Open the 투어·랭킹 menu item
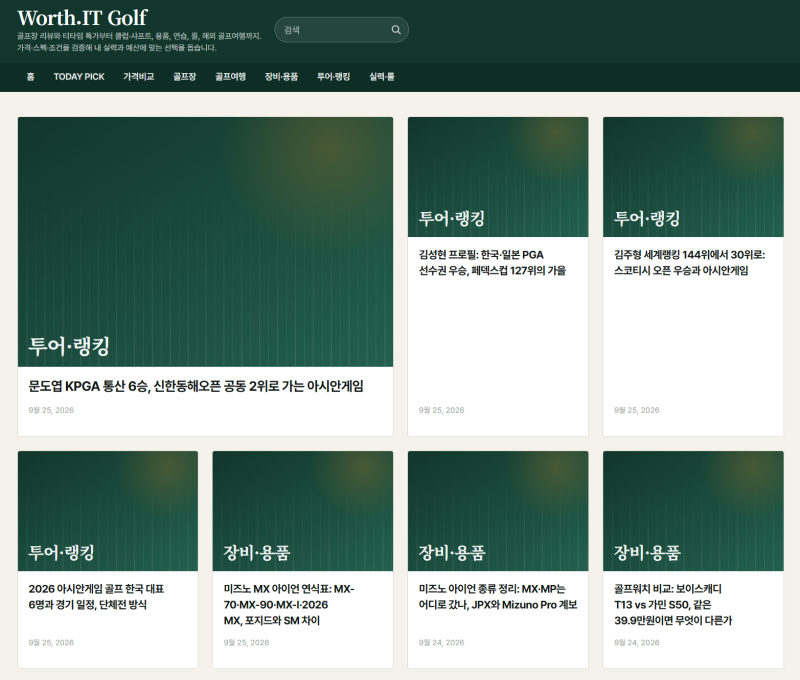The image size is (800, 680). [334, 77]
